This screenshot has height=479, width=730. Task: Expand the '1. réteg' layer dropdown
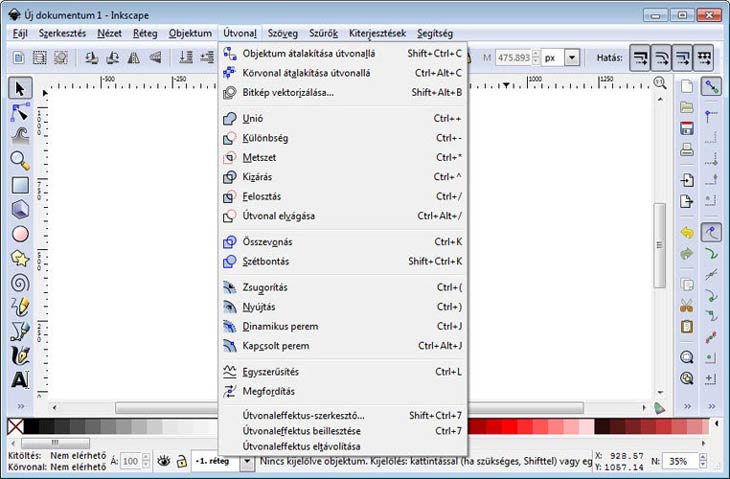coord(247,461)
